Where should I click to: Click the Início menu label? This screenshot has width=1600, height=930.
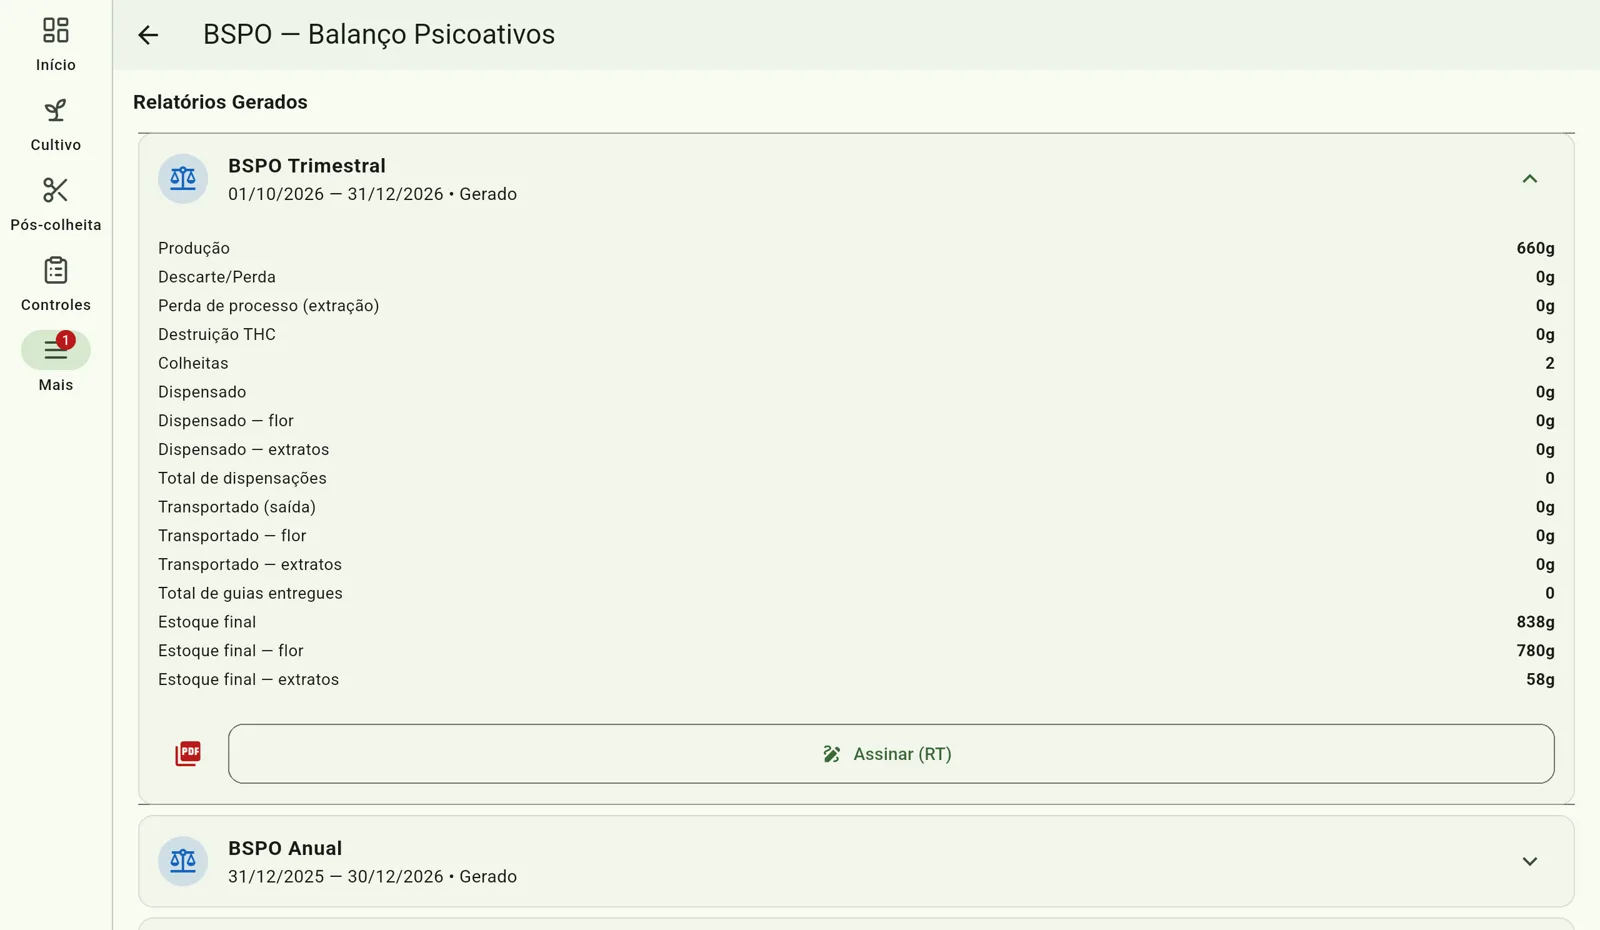tap(56, 65)
